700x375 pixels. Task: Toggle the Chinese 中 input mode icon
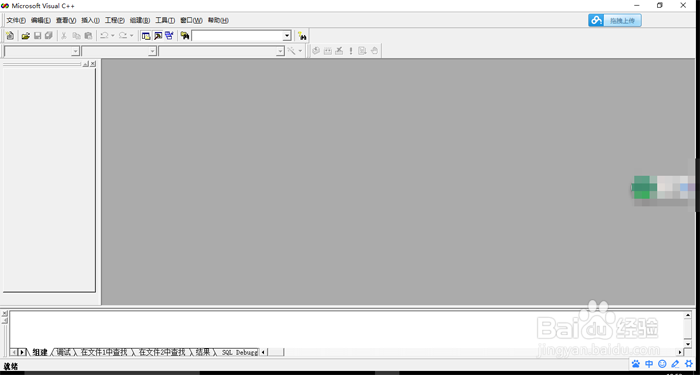649,364
